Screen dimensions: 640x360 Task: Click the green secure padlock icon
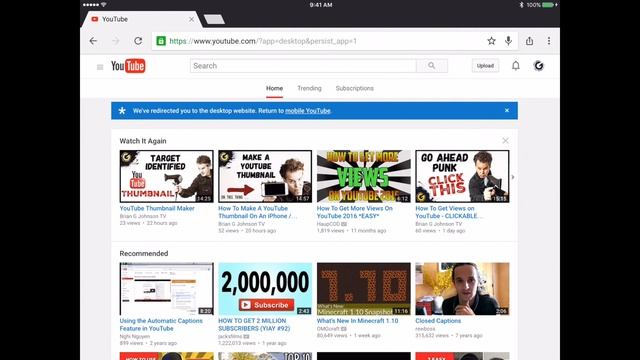point(161,41)
